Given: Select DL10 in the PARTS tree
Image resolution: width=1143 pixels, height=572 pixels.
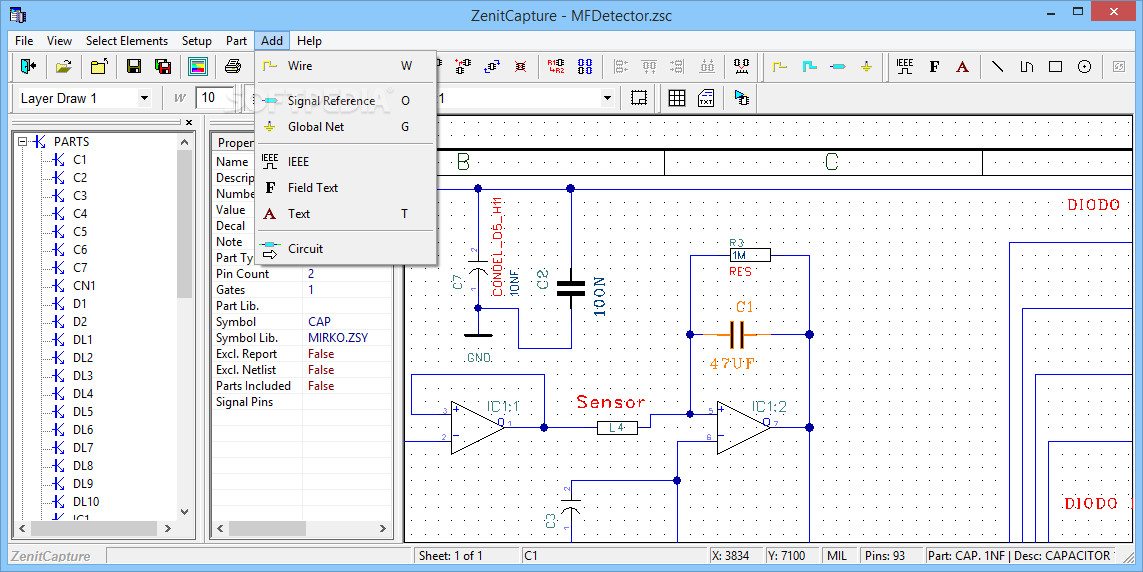Looking at the screenshot, I should click(x=86, y=501).
